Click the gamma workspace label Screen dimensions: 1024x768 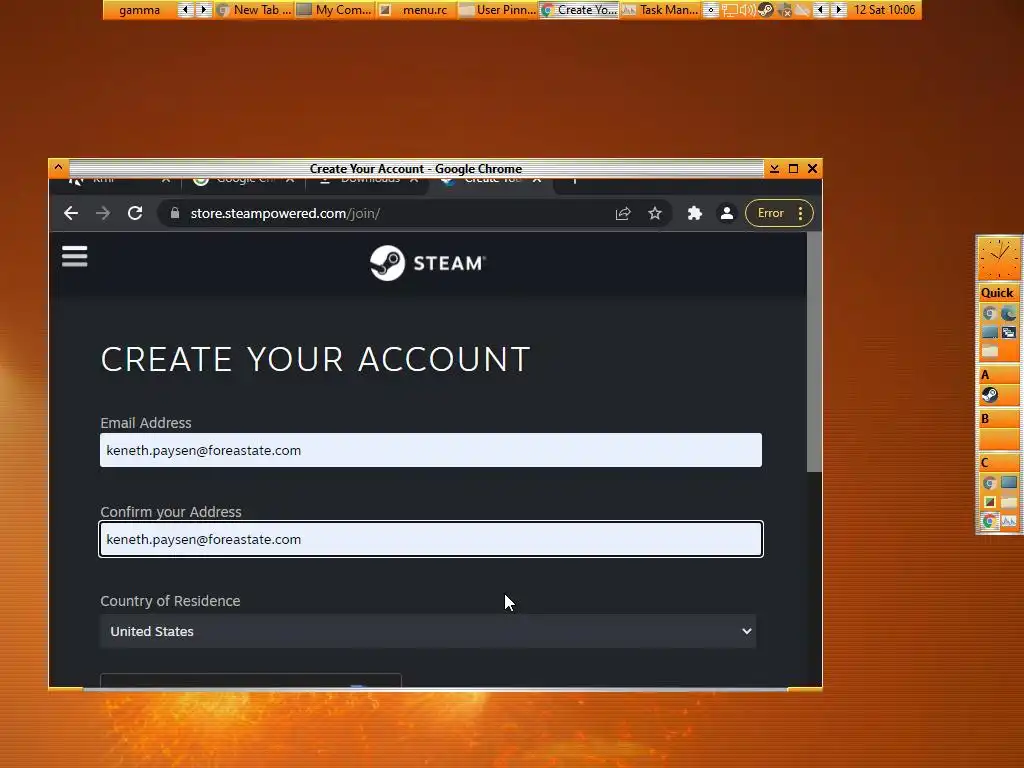[x=139, y=10]
